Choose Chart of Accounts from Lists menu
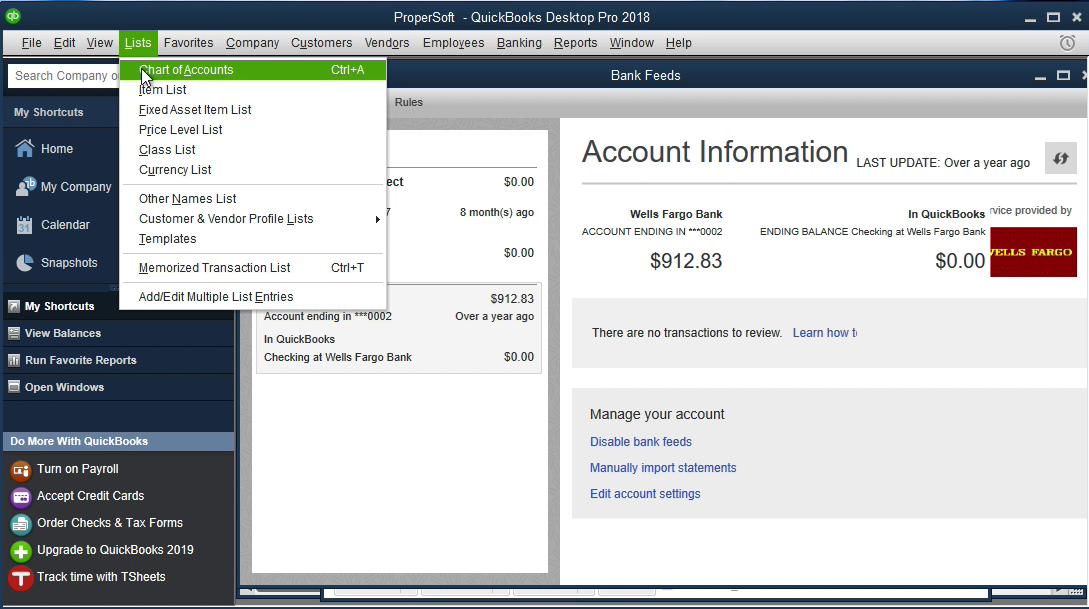This screenshot has width=1089, height=609. (253, 69)
